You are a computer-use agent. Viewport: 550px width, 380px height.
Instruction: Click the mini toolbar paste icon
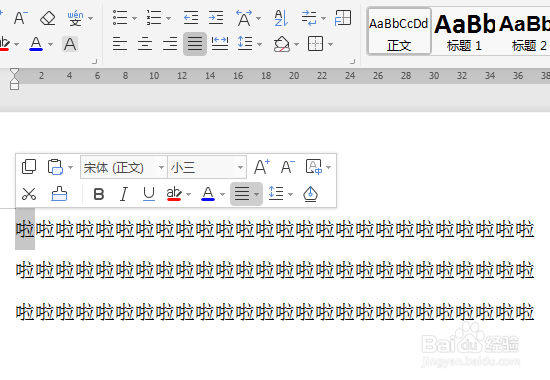55,167
